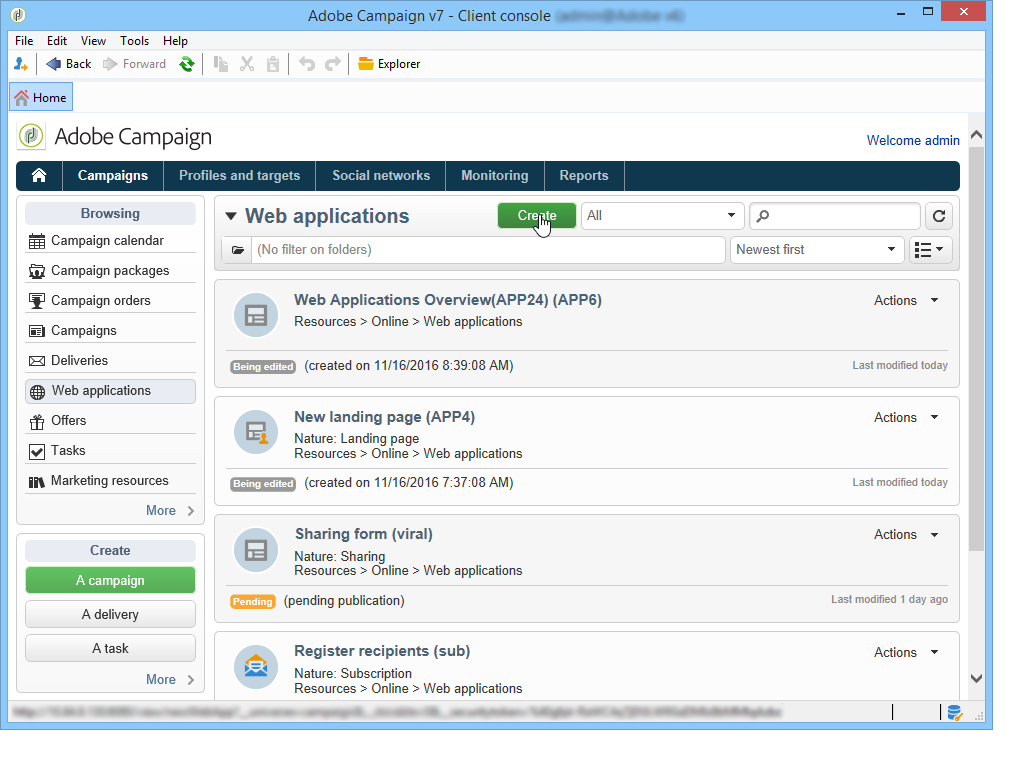The width and height of the screenshot is (1021, 758).
Task: Open Campaign orders in Browsing
Action: point(111,300)
